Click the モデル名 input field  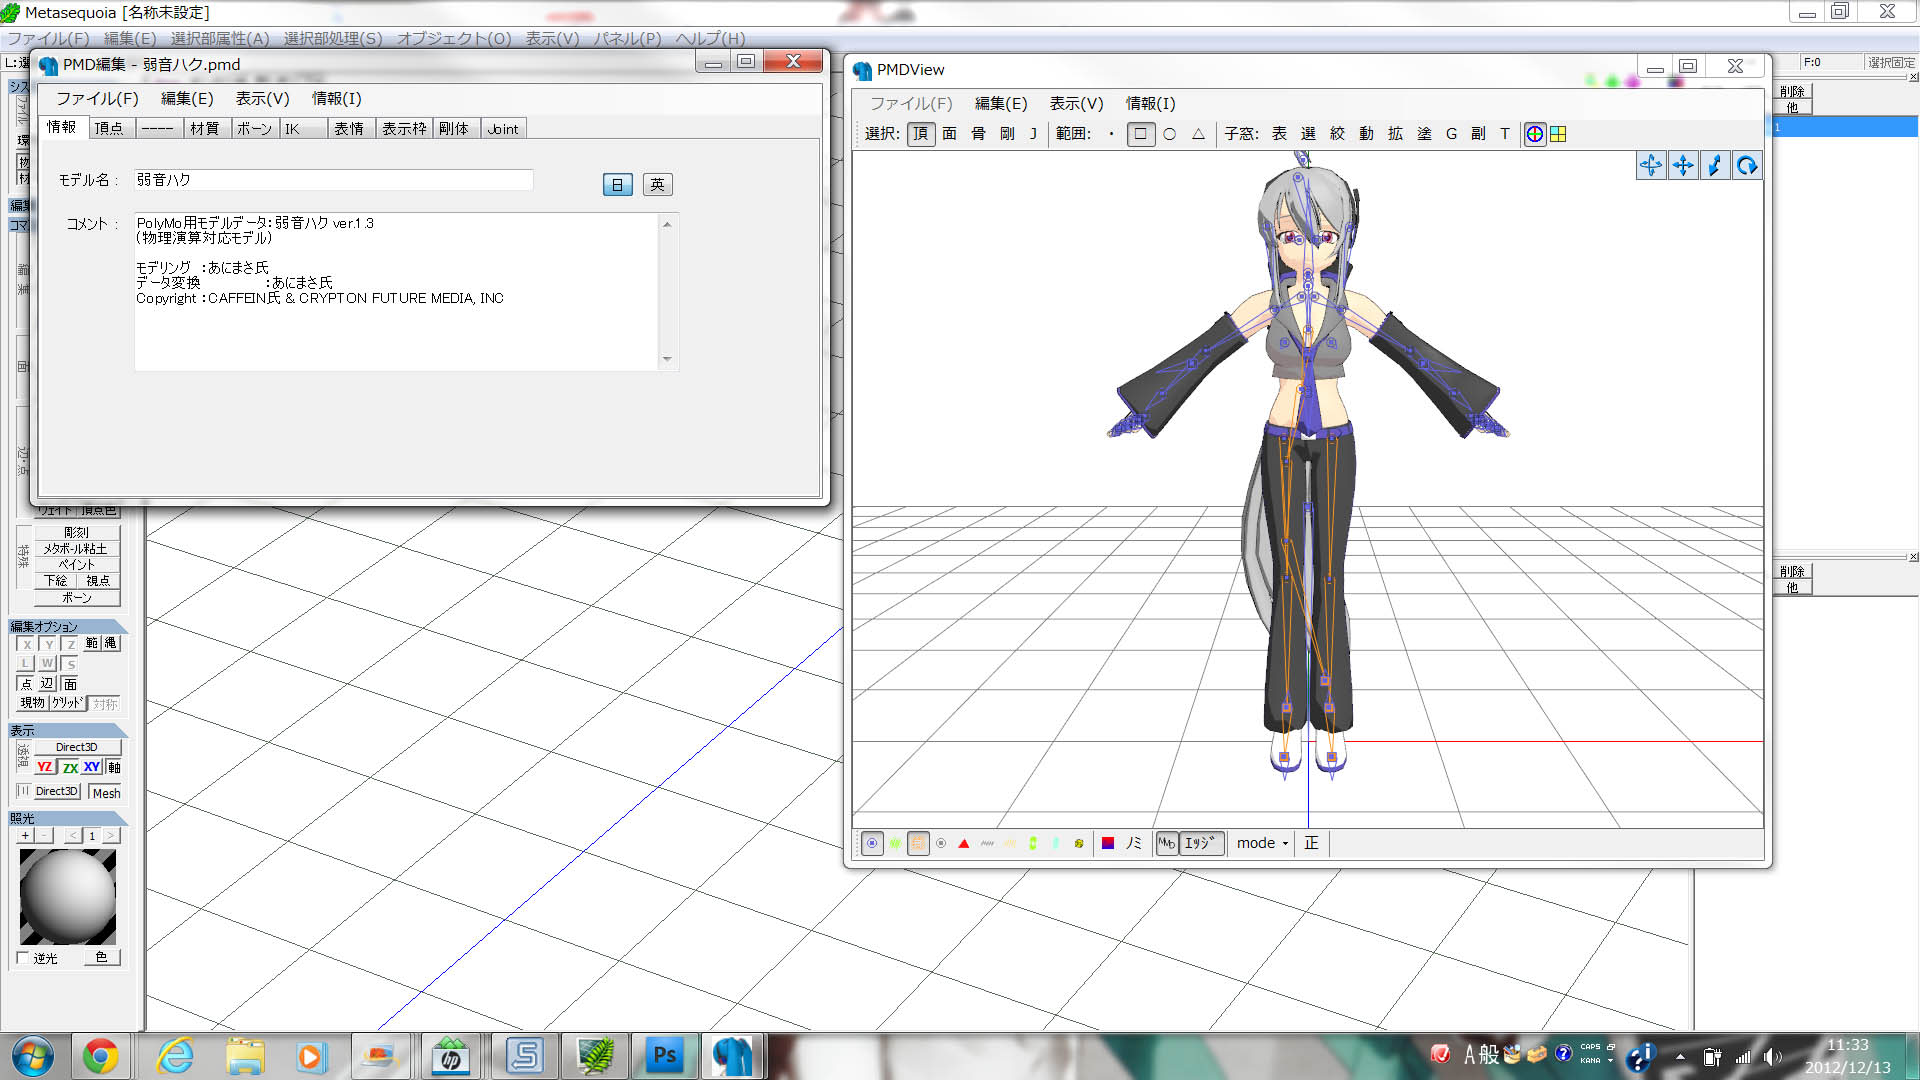tap(333, 180)
